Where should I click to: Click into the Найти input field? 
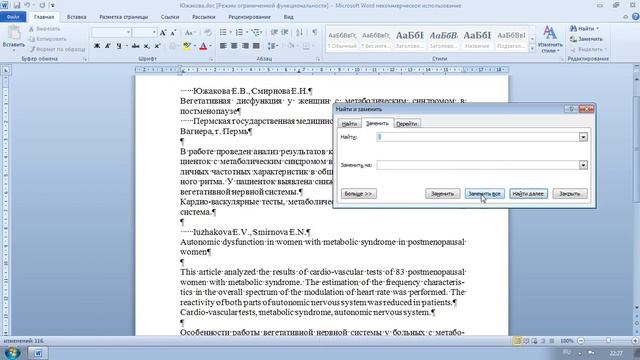click(477, 137)
